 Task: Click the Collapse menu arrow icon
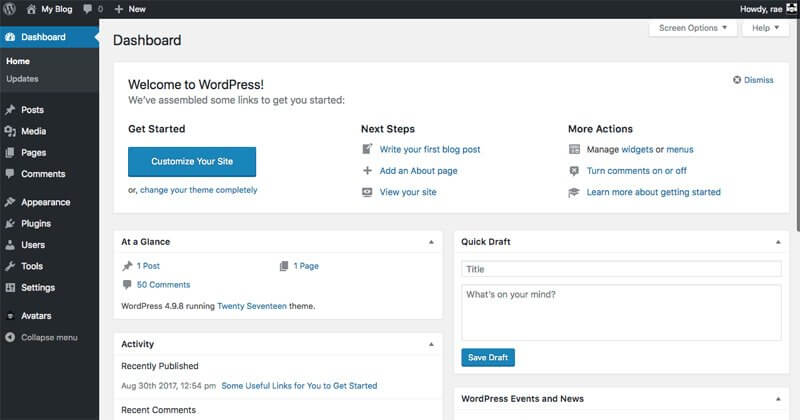[10, 337]
